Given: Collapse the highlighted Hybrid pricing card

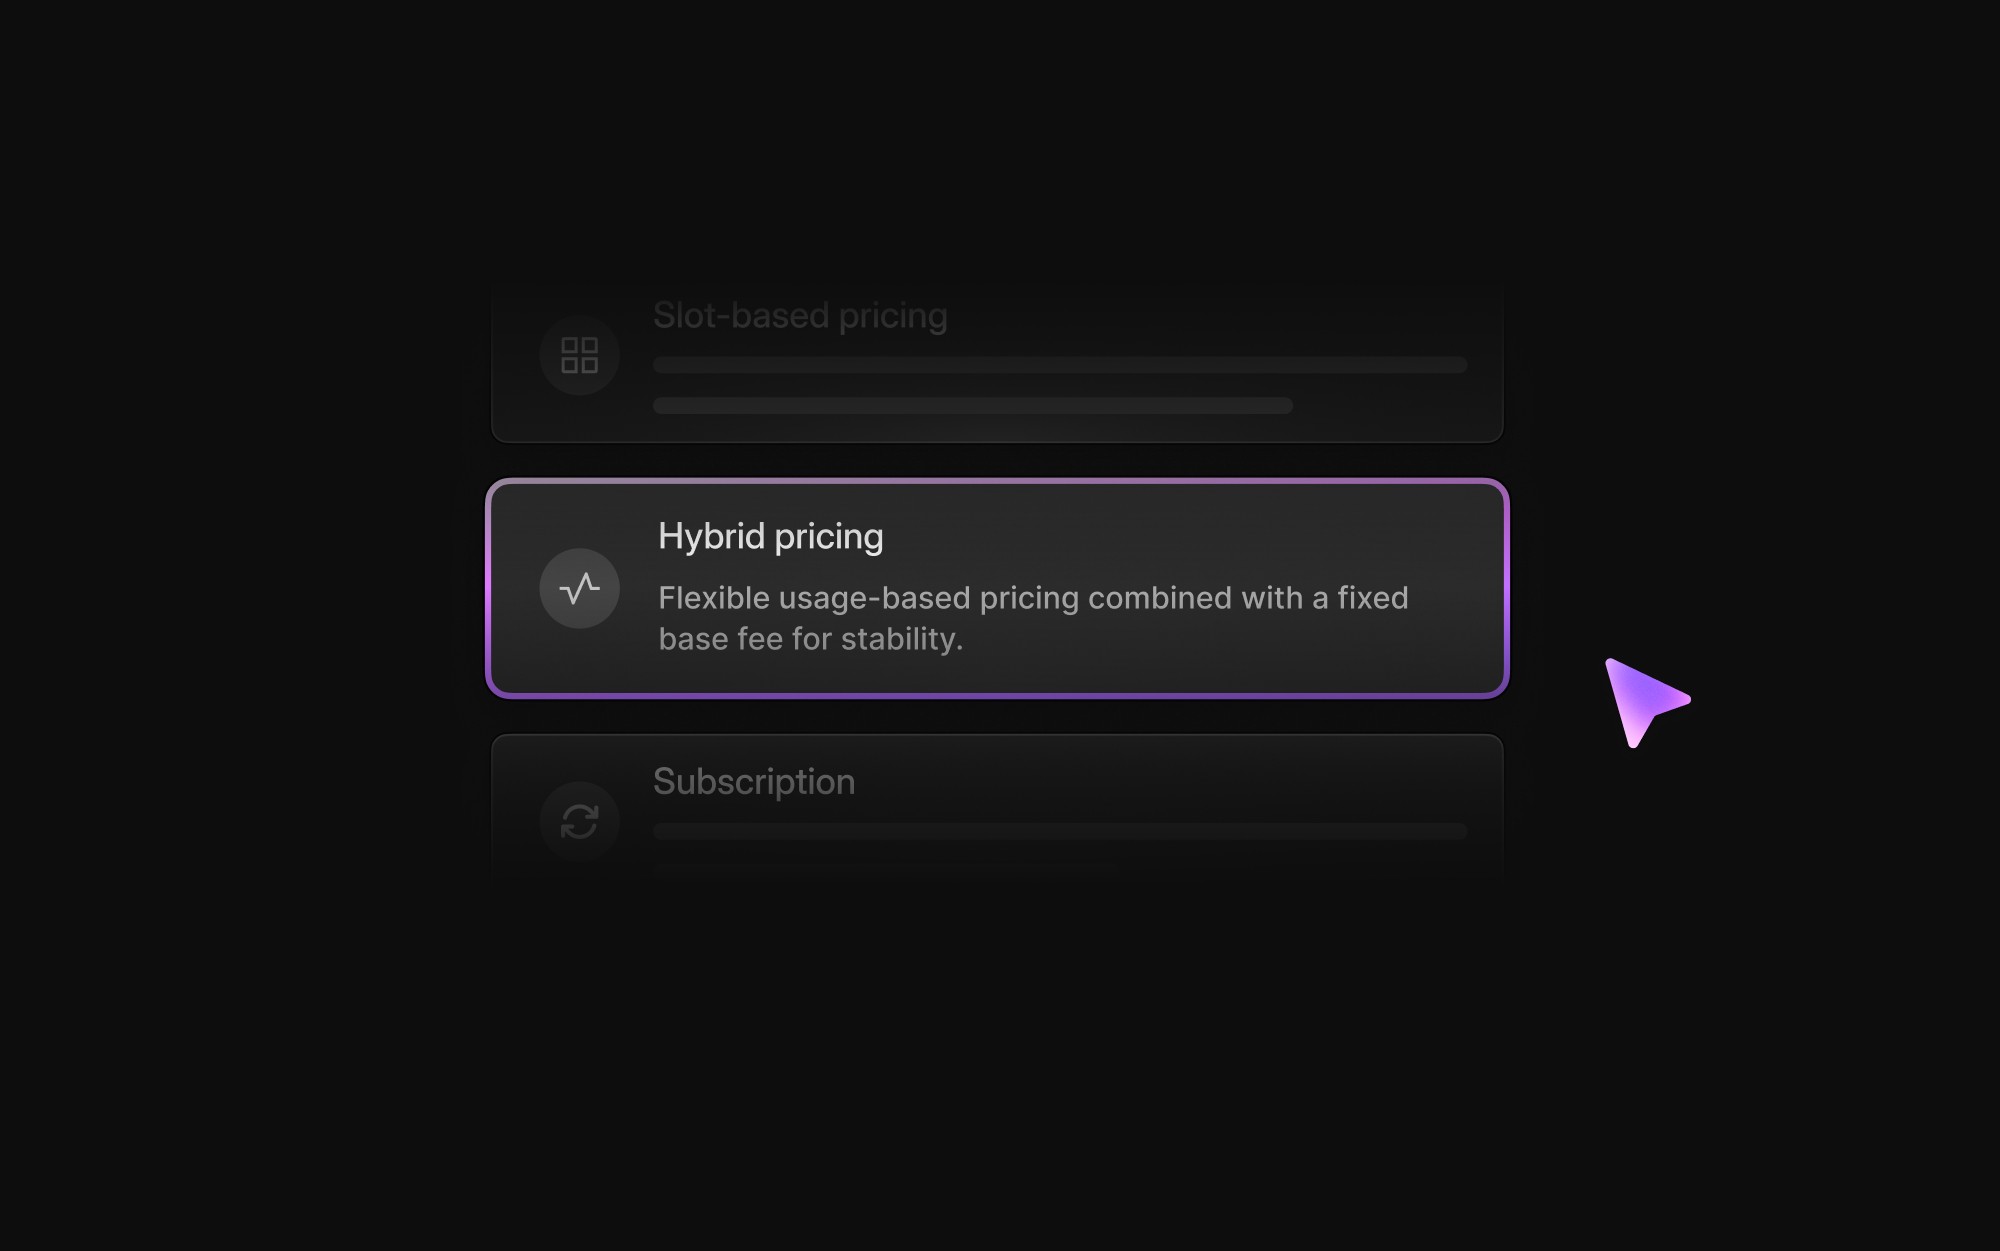Looking at the screenshot, I should (x=997, y=589).
